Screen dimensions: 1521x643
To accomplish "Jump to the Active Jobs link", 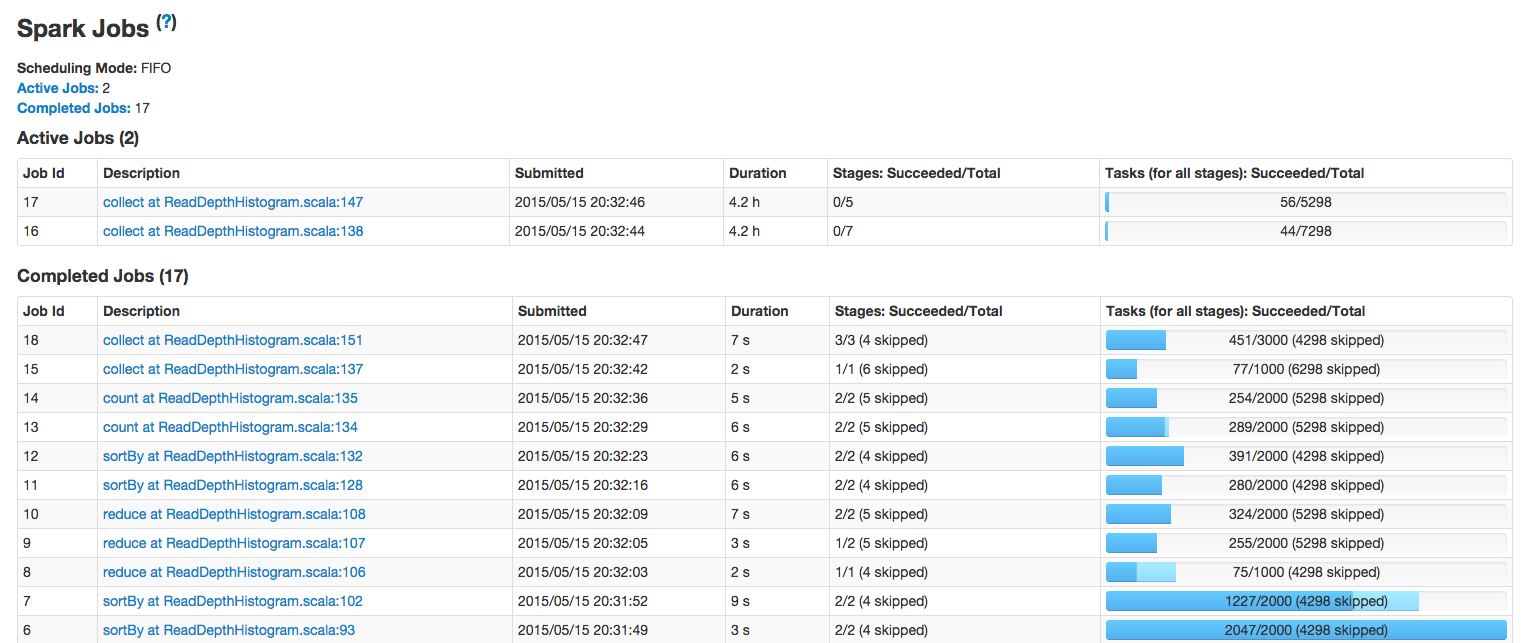I will tap(58, 88).
